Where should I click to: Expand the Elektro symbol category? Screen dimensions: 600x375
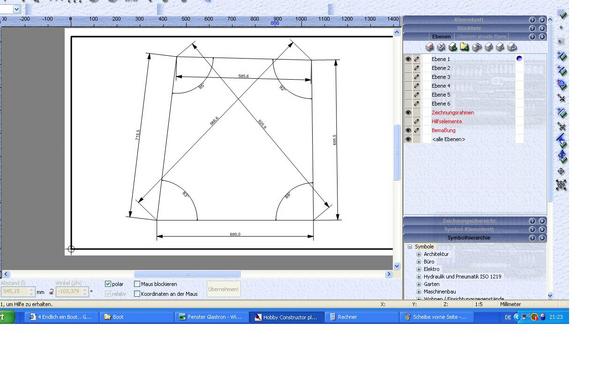(x=419, y=269)
